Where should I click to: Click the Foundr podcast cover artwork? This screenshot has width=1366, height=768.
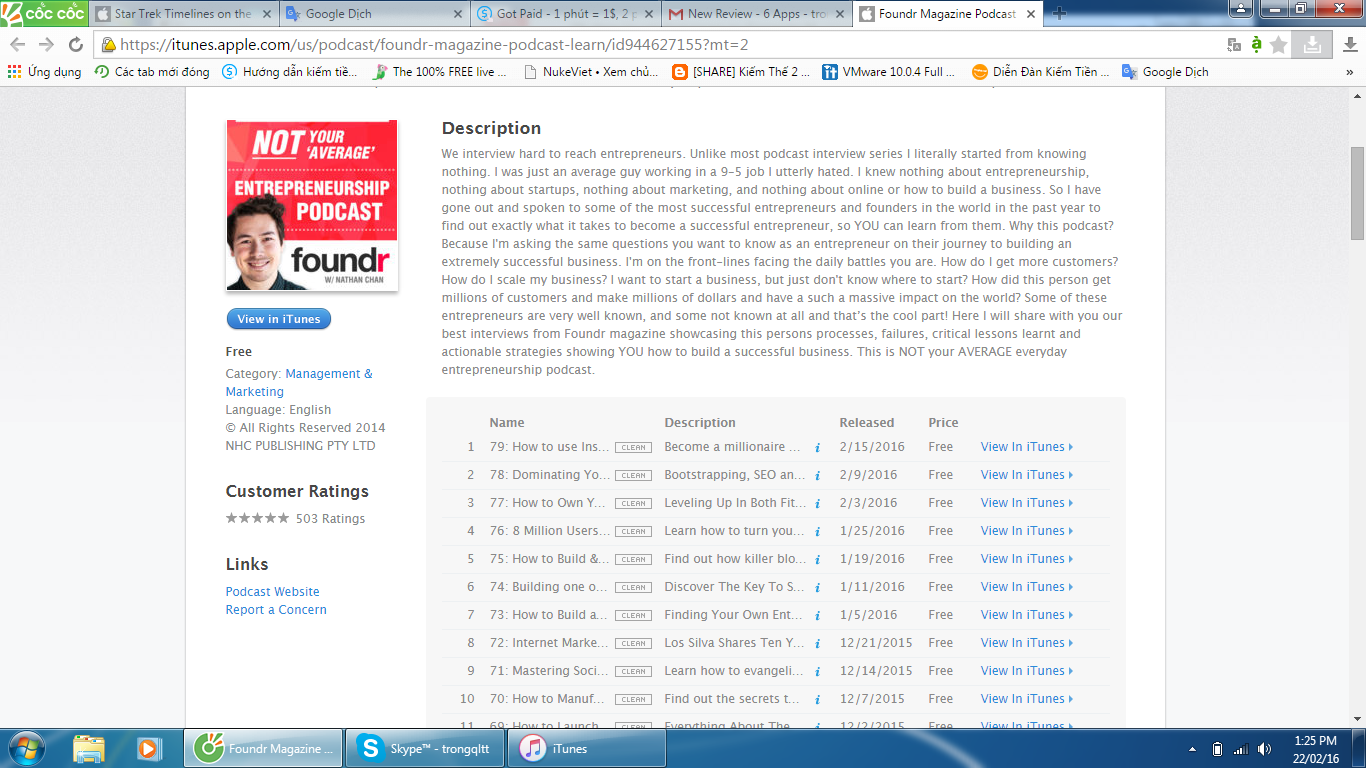pyautogui.click(x=312, y=205)
